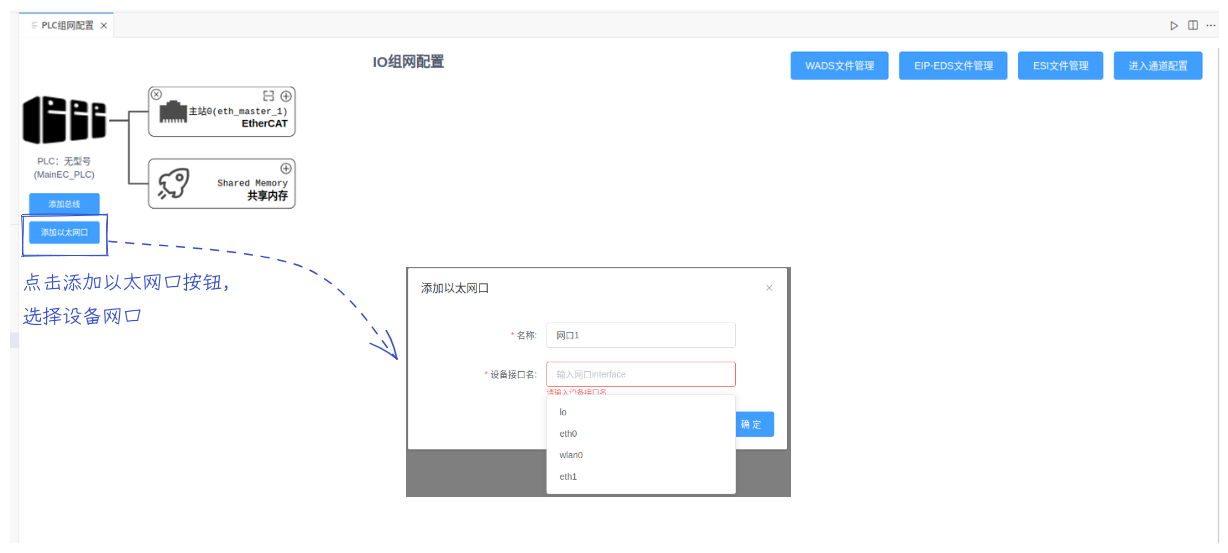The width and height of the screenshot is (1228, 553).
Task: Choose eth0 from the interface list
Action: click(x=641, y=434)
